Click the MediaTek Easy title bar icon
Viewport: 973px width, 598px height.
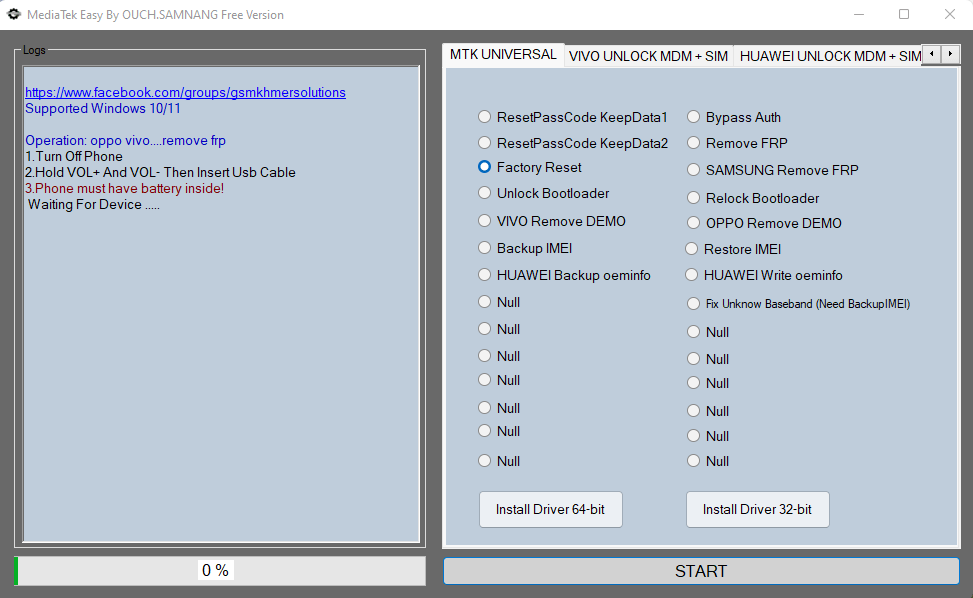(14, 14)
